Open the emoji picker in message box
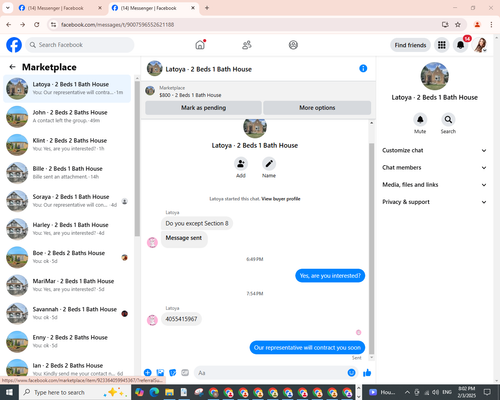 351,373
